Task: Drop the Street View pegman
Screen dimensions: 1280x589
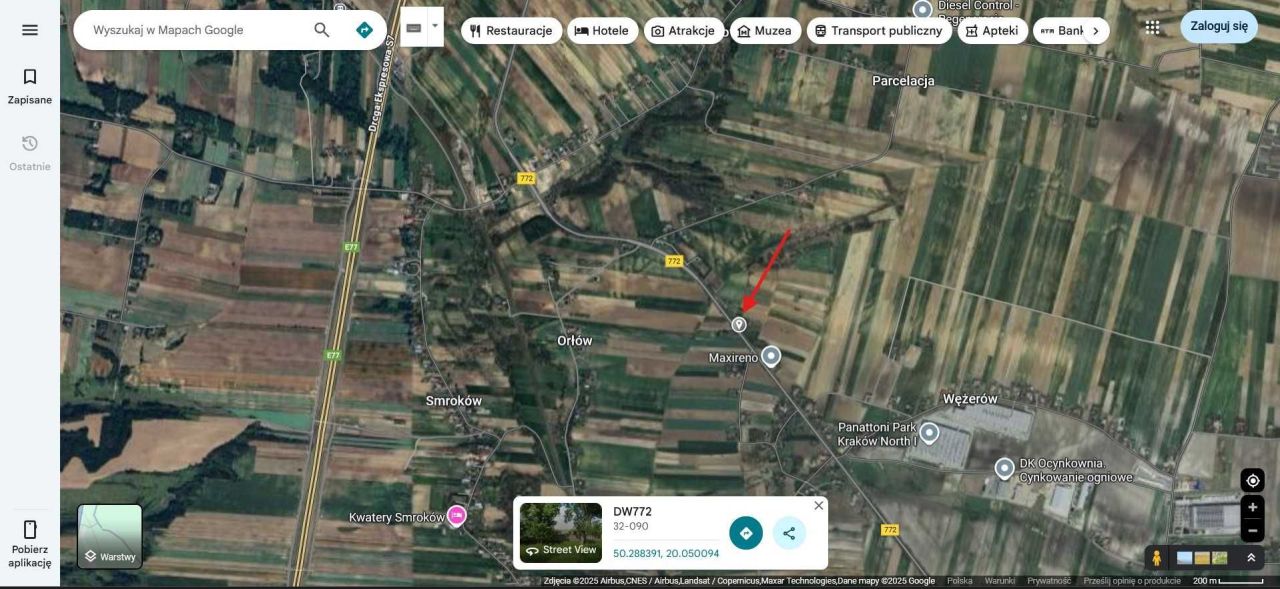Action: tap(1157, 557)
